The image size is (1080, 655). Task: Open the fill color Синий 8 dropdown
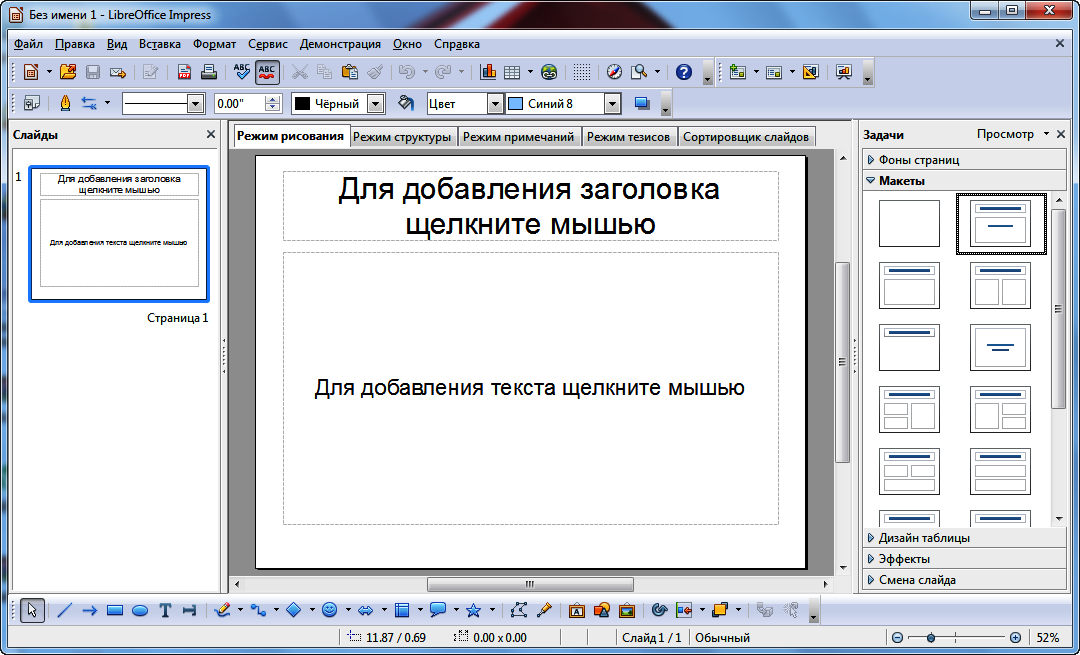tap(612, 104)
